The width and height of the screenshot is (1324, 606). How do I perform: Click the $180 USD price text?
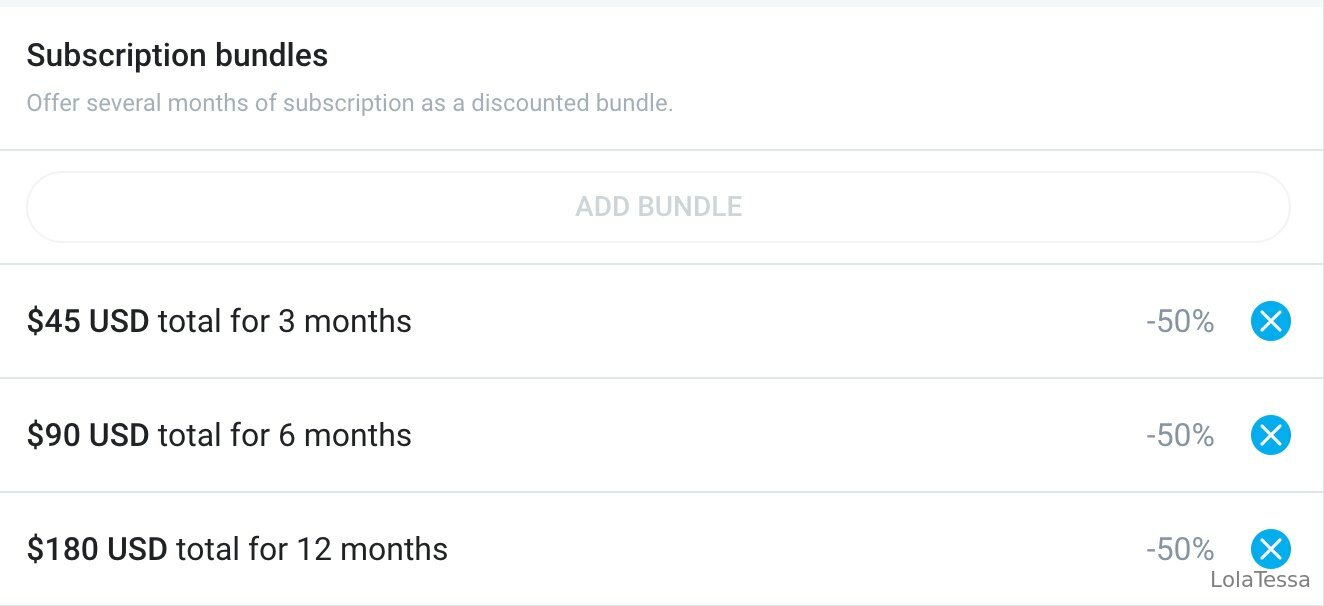pos(97,549)
